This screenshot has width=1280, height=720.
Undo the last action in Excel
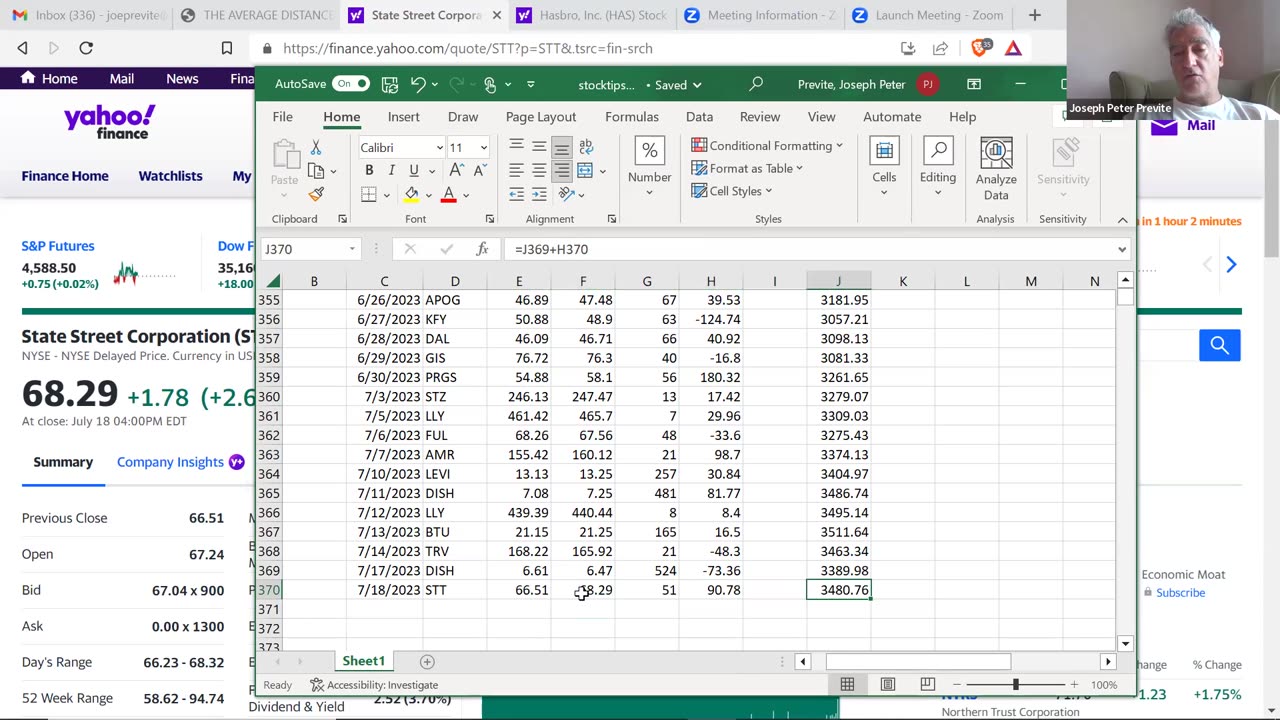418,84
